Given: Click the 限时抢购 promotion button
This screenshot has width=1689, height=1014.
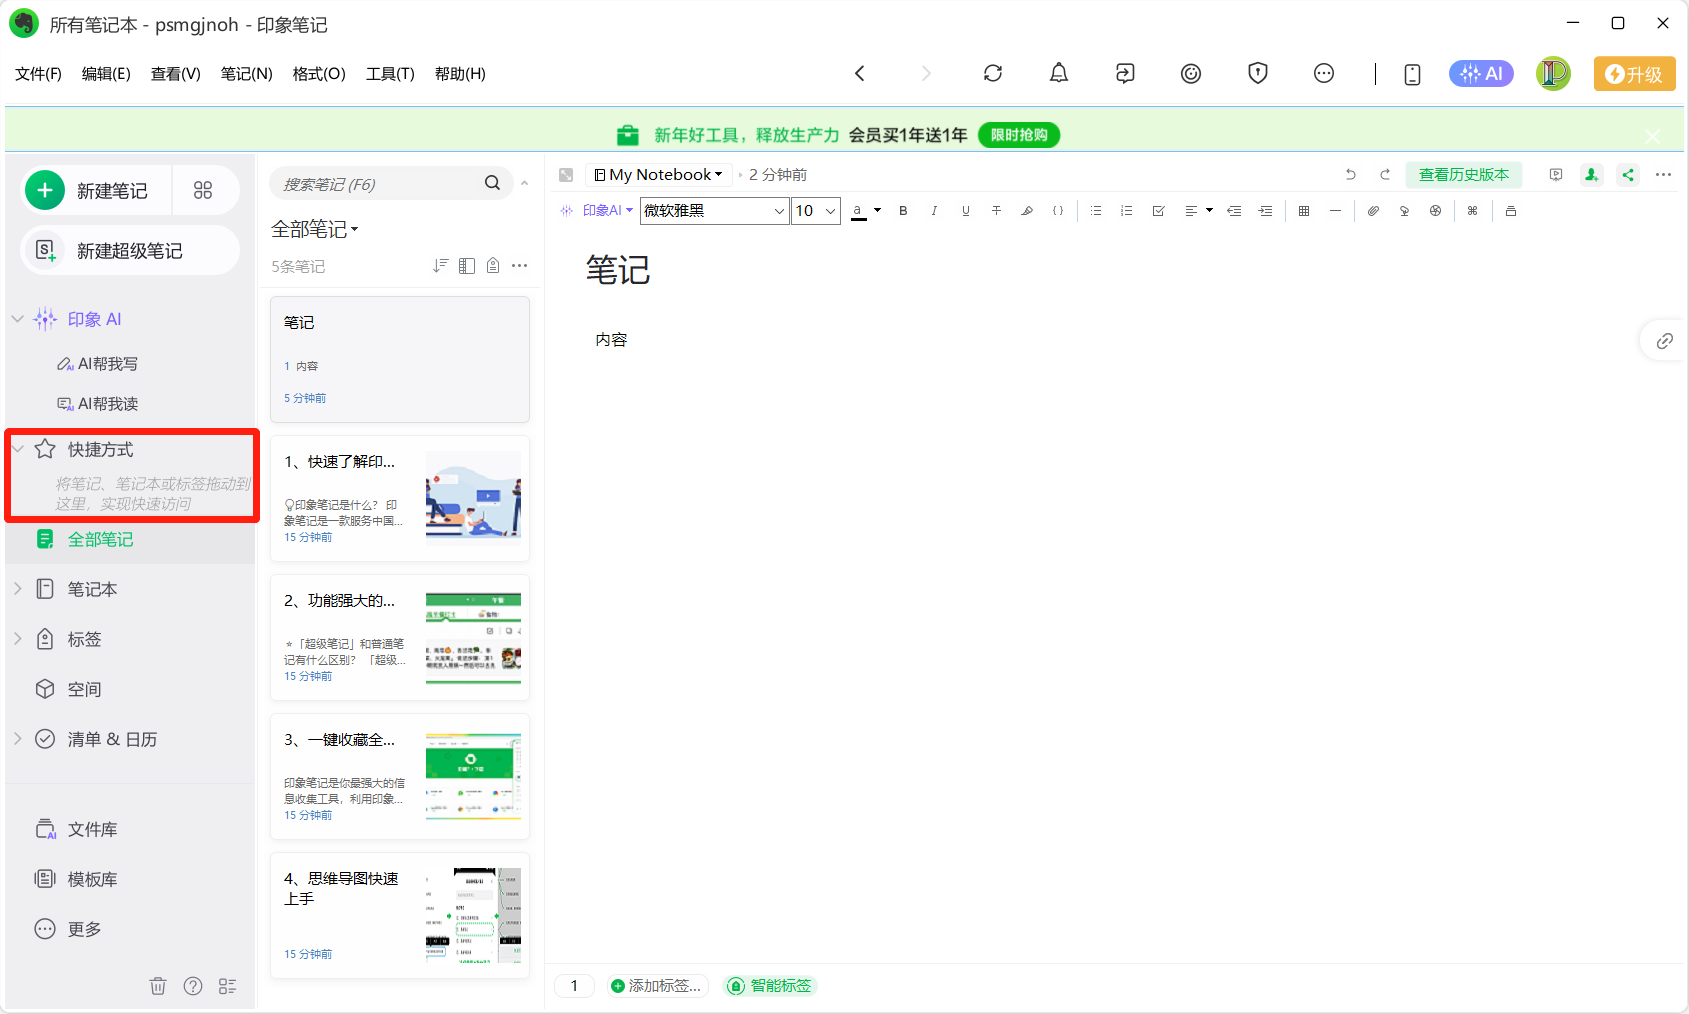Looking at the screenshot, I should click(x=1019, y=135).
